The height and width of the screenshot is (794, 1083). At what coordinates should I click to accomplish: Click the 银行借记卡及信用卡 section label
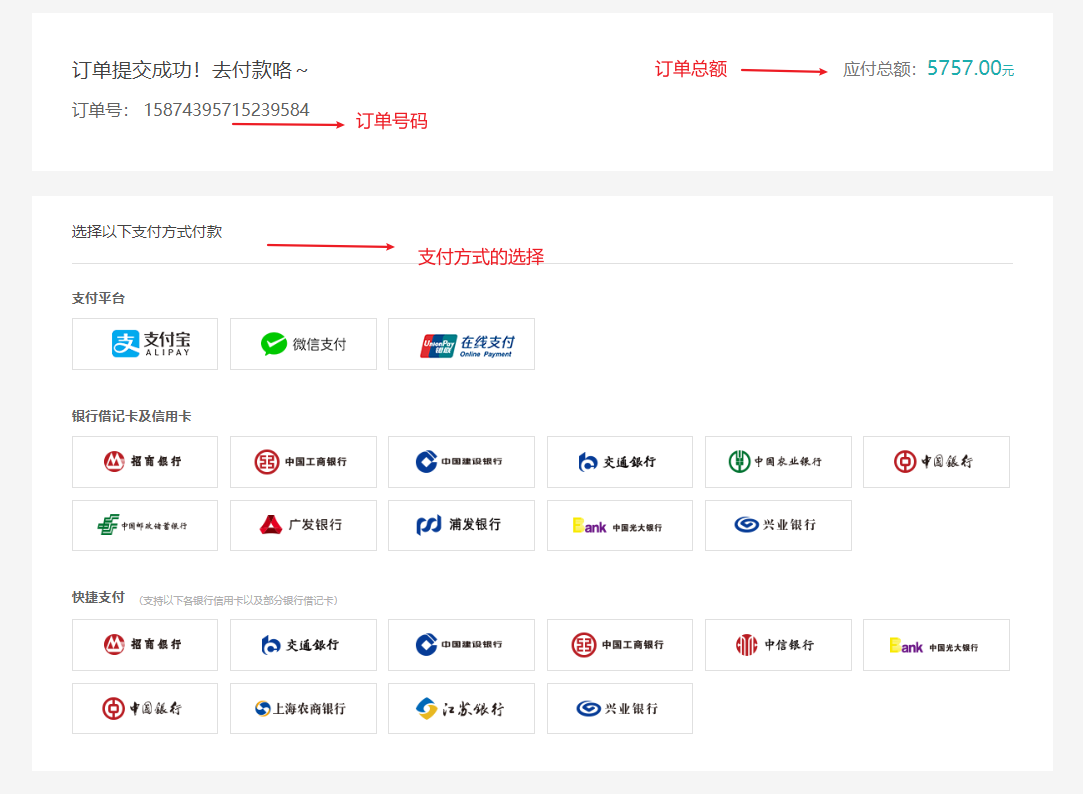pos(131,416)
